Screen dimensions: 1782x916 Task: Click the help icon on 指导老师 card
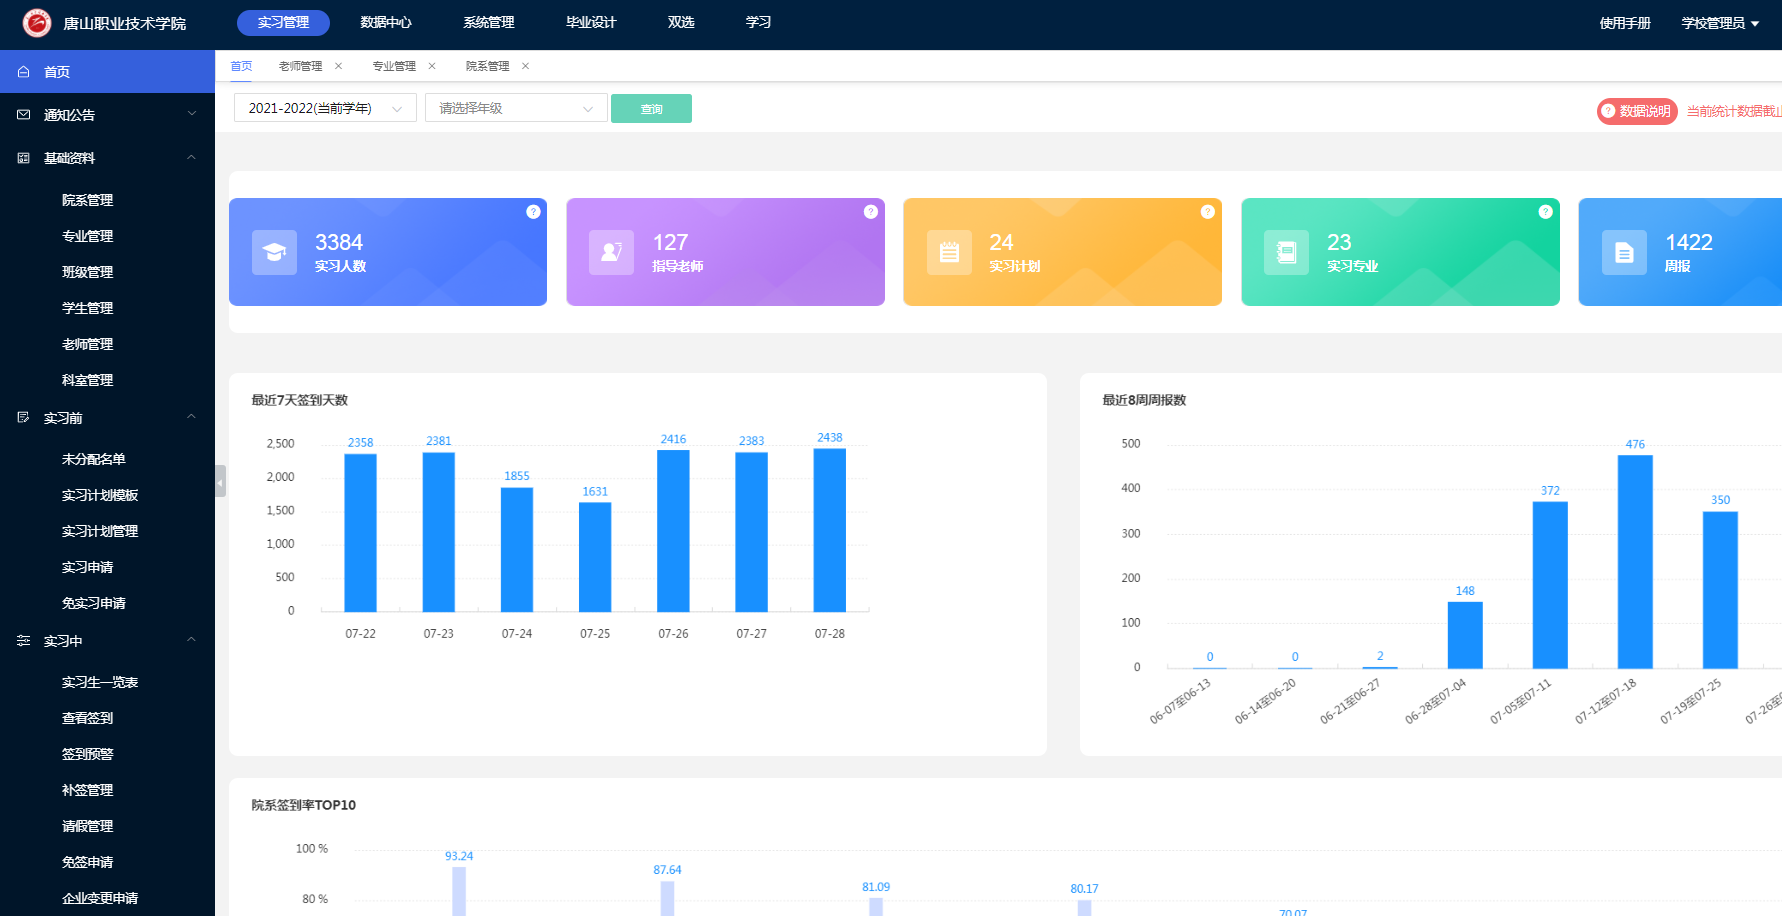[x=870, y=212]
